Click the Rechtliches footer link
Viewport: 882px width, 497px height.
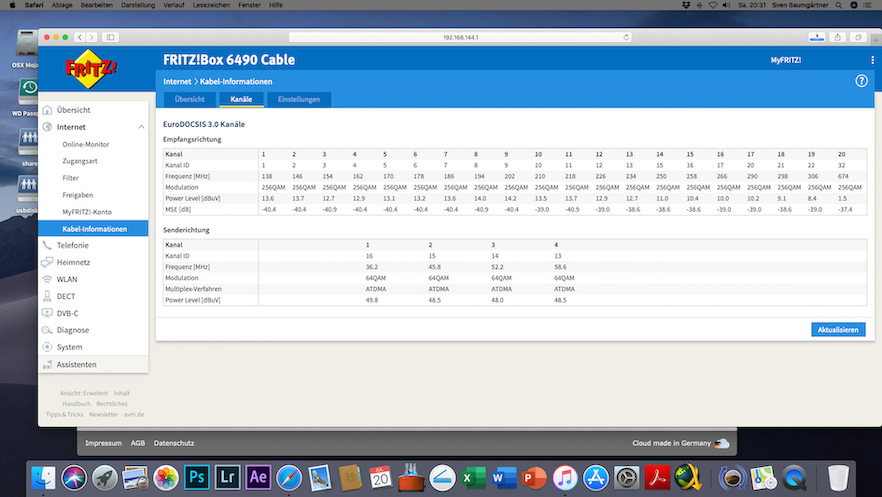pyautogui.click(x=112, y=404)
